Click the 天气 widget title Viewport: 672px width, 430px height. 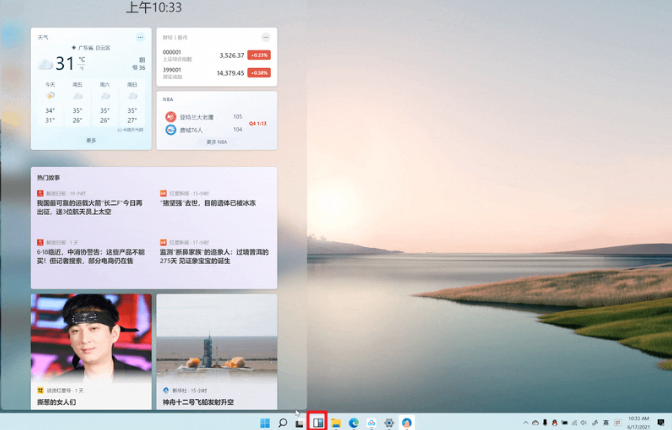[x=43, y=37]
